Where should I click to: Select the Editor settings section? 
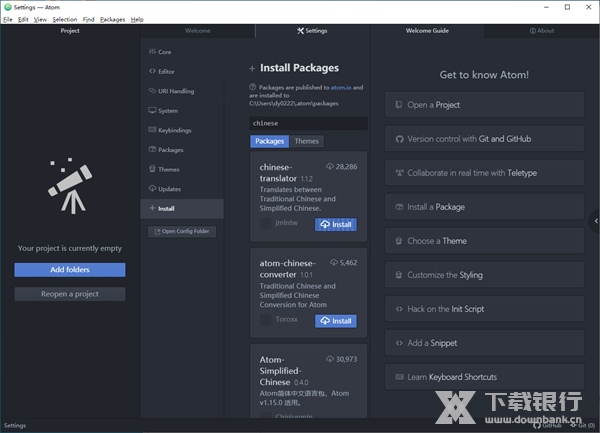(166, 72)
